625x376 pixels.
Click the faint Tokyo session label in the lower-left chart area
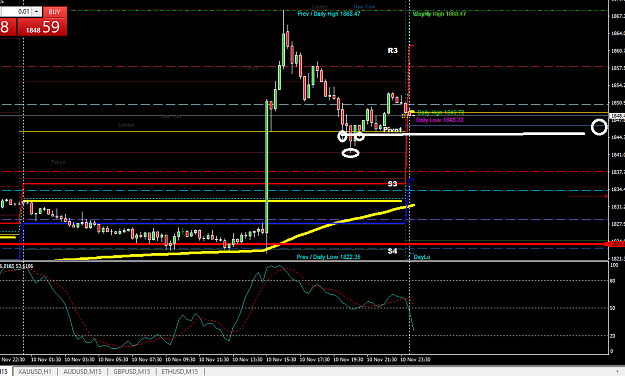[x=58, y=162]
